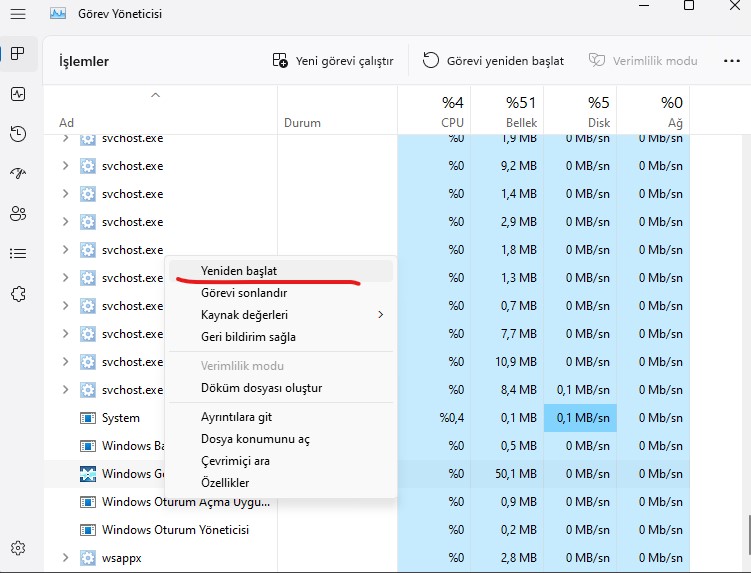The height and width of the screenshot is (573, 751).
Task: Open Kaynak değerleri submenu
Action: [x=281, y=315]
